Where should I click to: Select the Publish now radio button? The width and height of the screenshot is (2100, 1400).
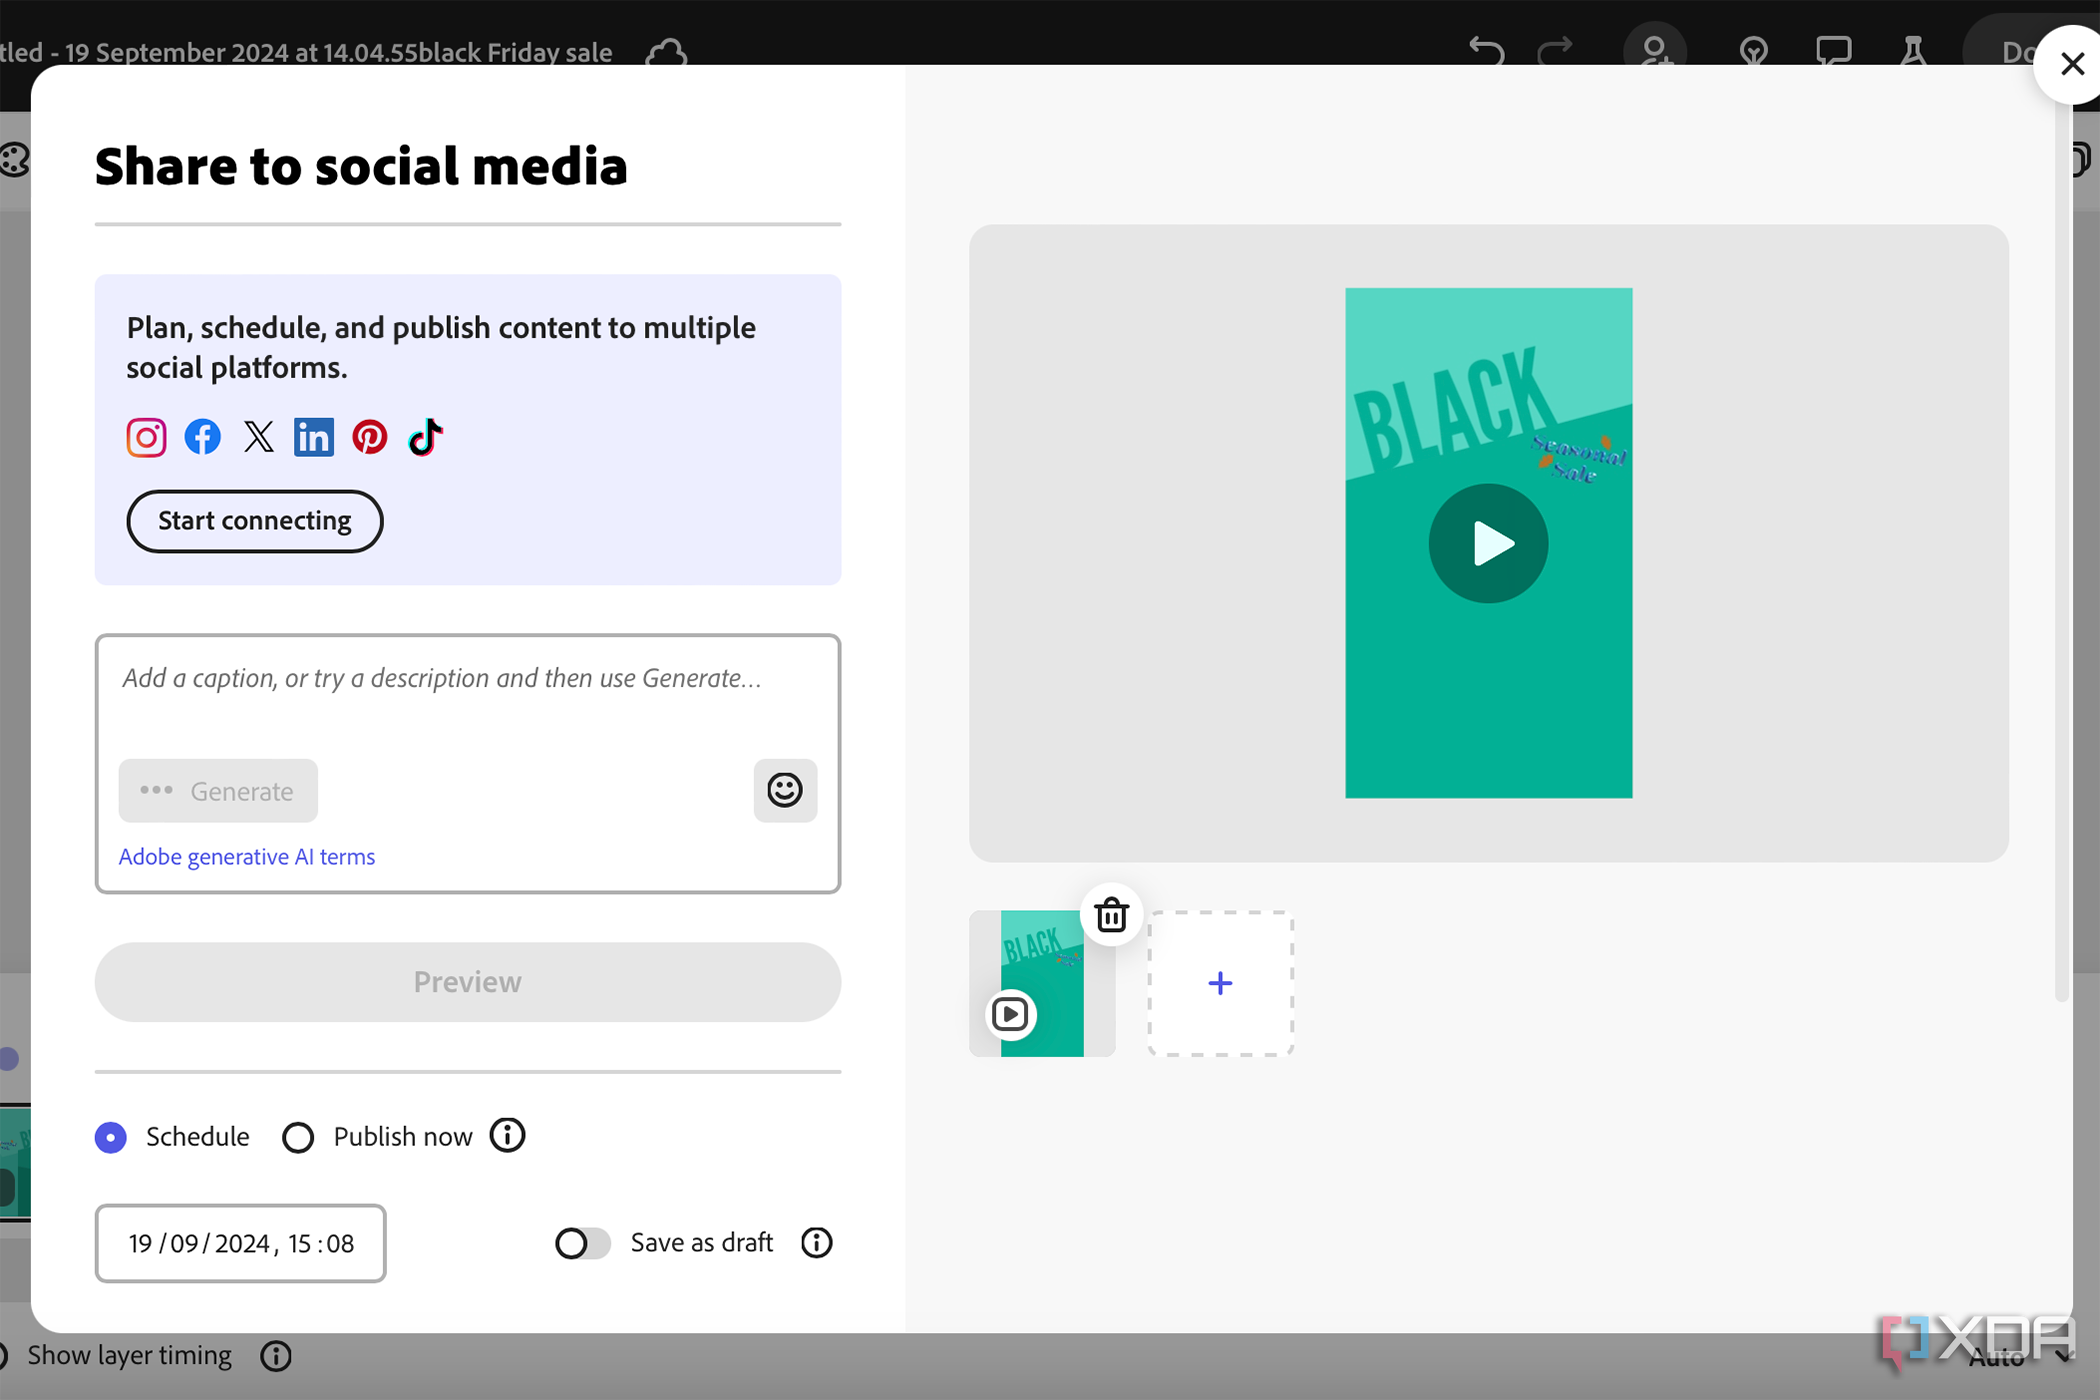pos(297,1136)
